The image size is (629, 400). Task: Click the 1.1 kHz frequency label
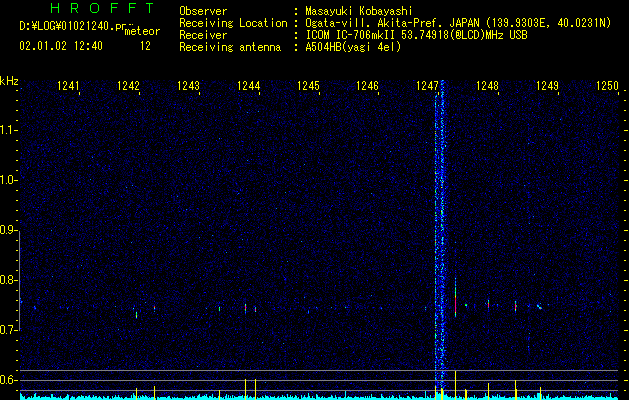click(8, 130)
